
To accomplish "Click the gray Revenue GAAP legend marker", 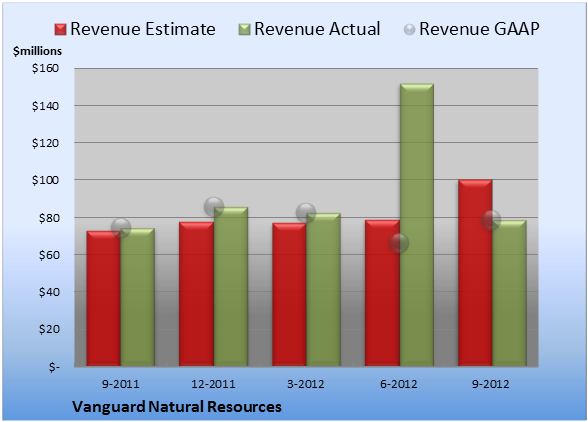I will pos(409,29).
